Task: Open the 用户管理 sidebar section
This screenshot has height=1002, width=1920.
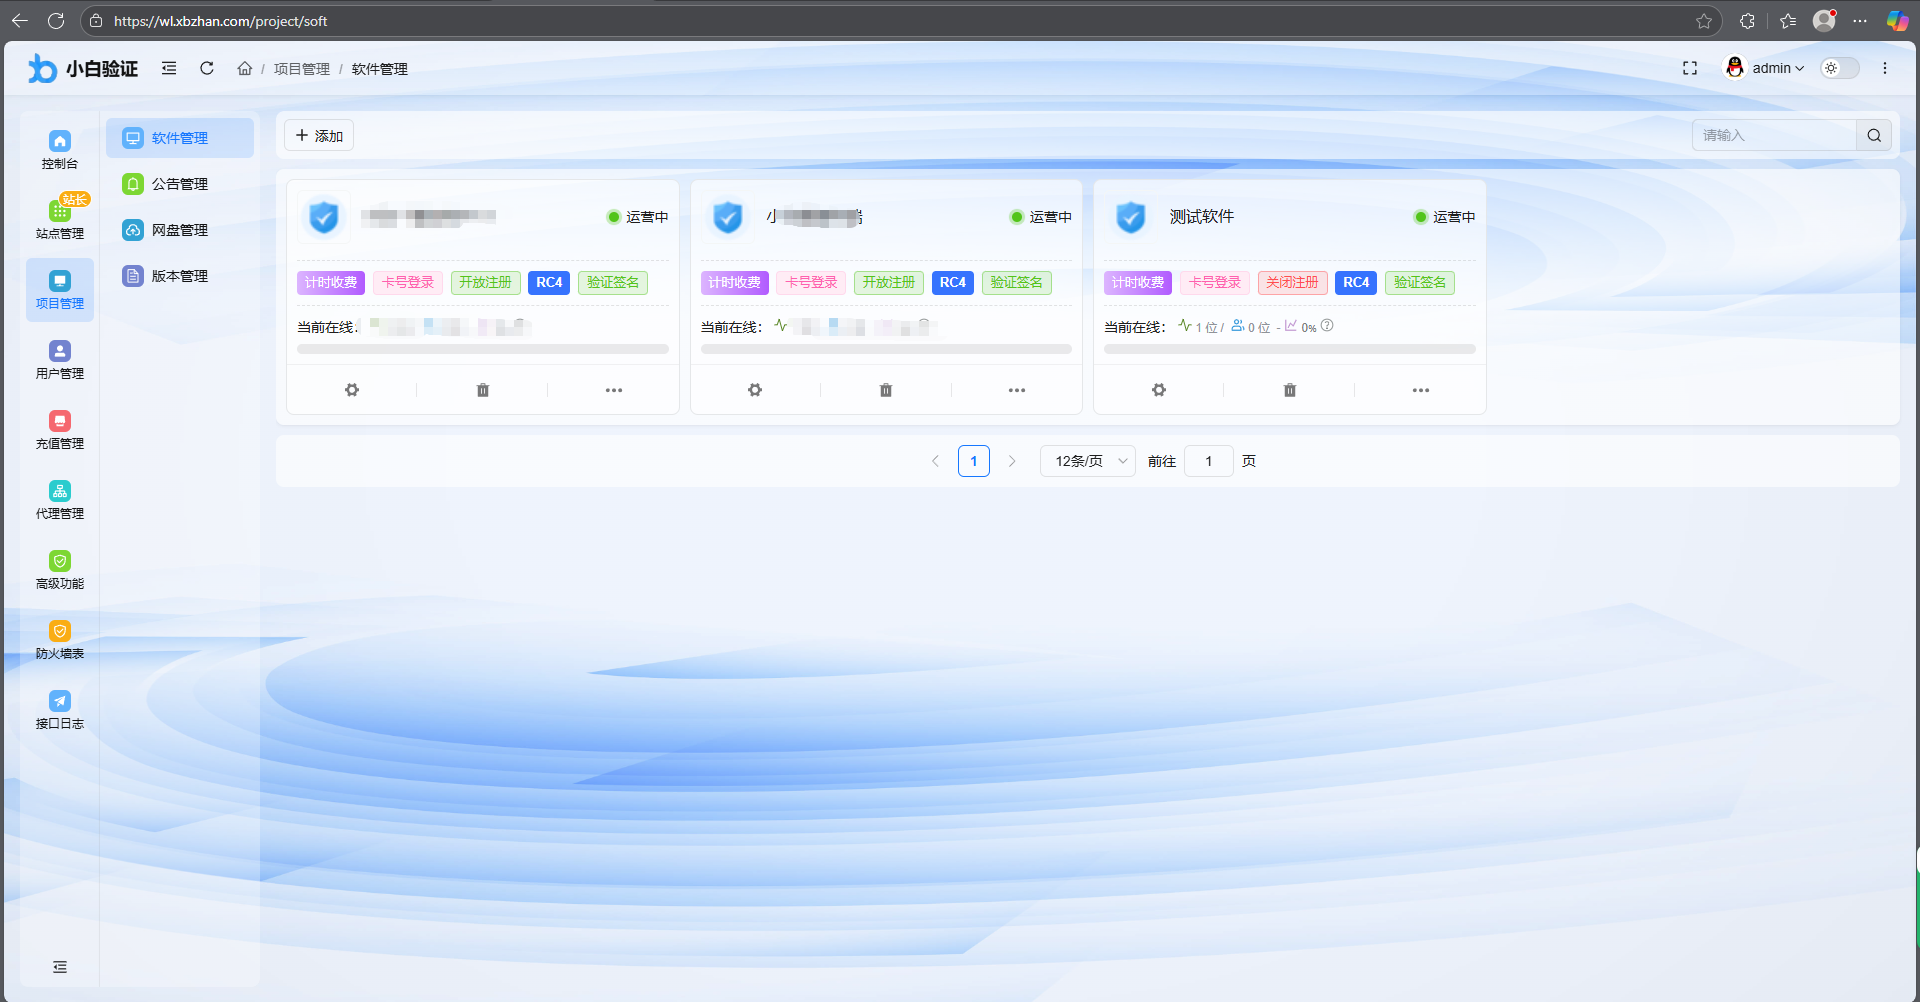Action: pos(60,358)
